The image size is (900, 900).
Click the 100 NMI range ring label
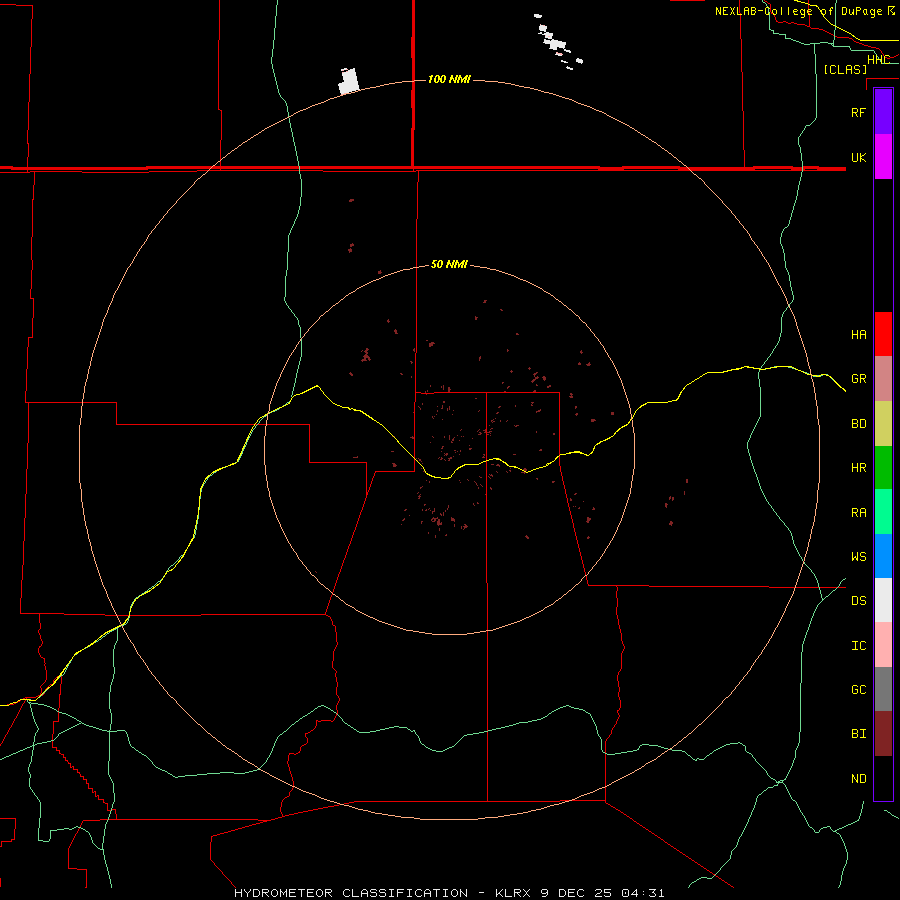449,79
